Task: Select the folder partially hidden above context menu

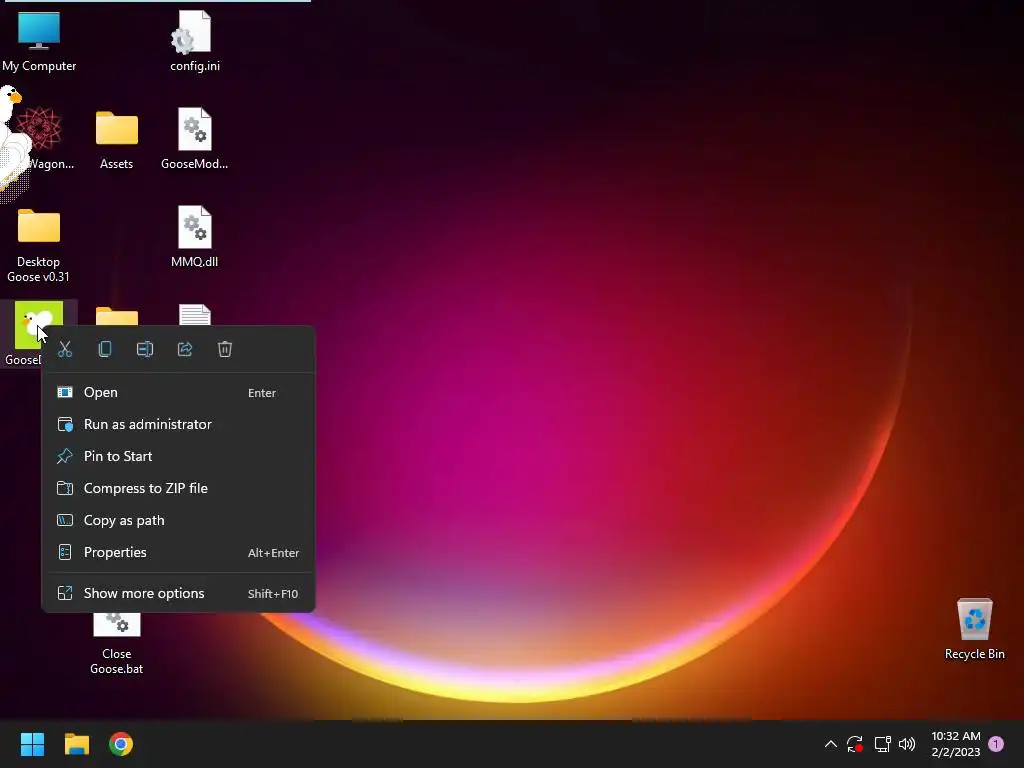Action: coord(117,316)
